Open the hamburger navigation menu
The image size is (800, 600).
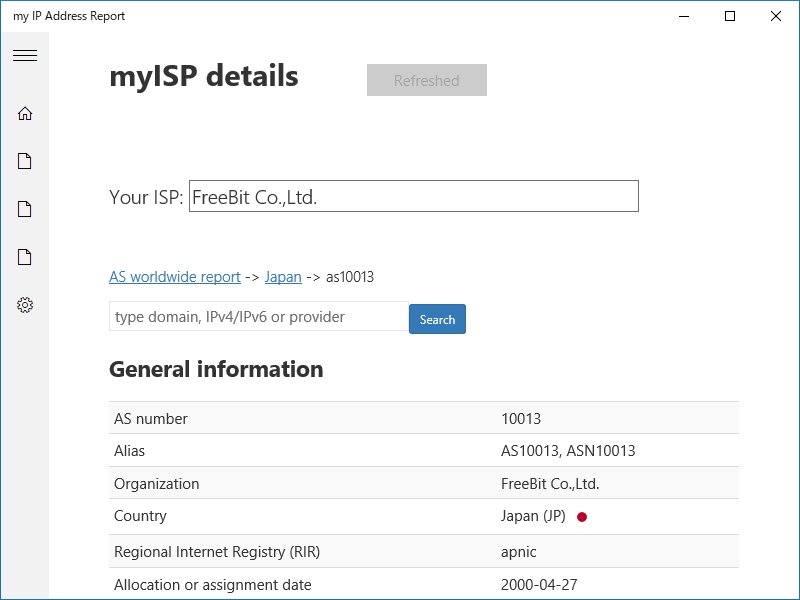(x=25, y=56)
